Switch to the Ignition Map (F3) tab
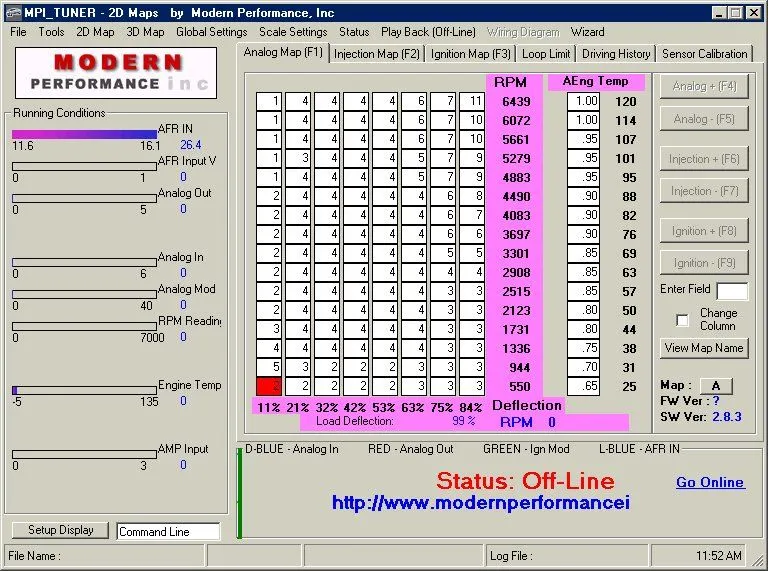Image resolution: width=768 pixels, height=571 pixels. point(470,54)
